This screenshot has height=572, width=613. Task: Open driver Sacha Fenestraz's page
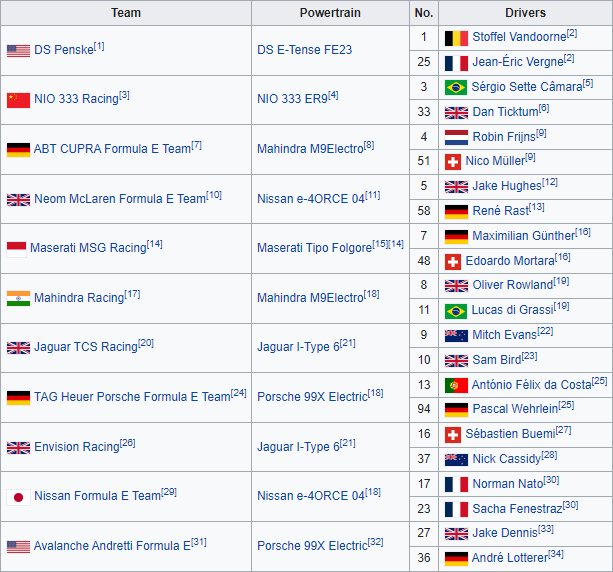coord(517,509)
